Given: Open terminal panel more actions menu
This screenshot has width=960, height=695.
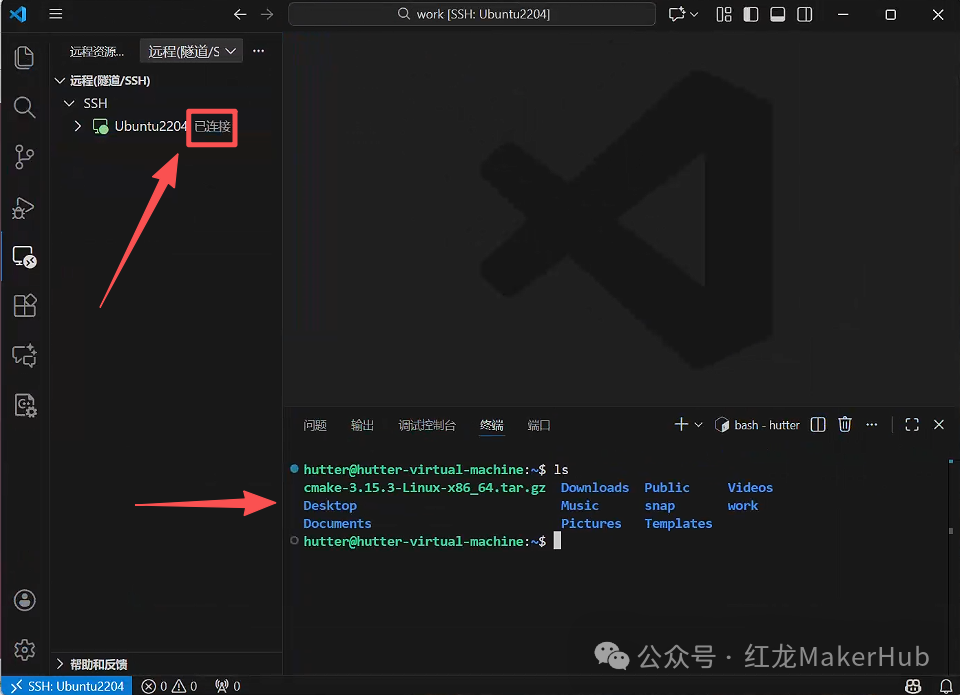Looking at the screenshot, I should (872, 424).
